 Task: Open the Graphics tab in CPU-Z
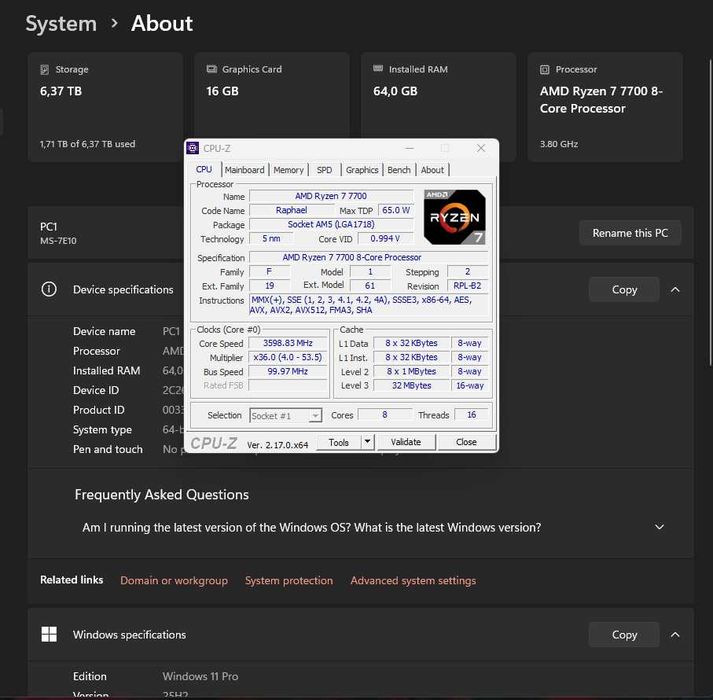[x=362, y=170]
